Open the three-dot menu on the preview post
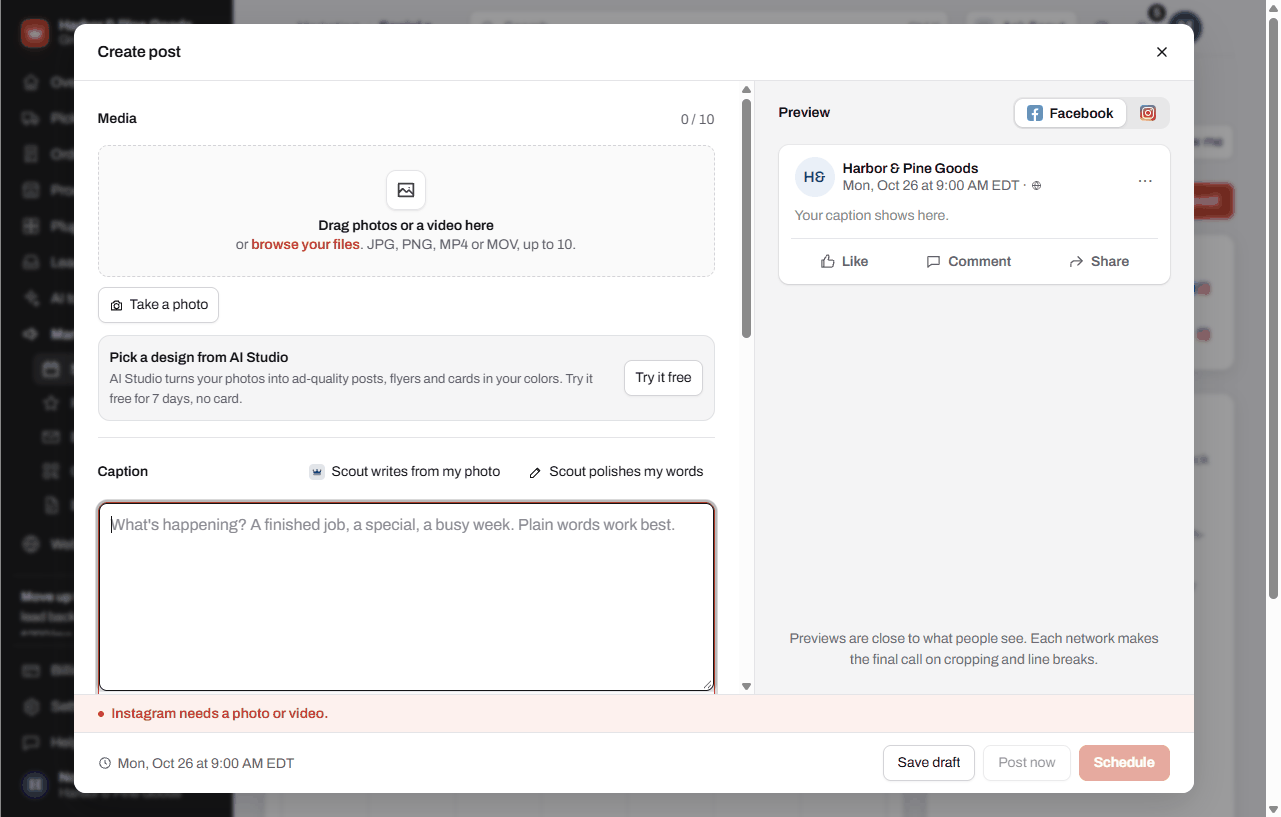The image size is (1281, 817). 1145,181
